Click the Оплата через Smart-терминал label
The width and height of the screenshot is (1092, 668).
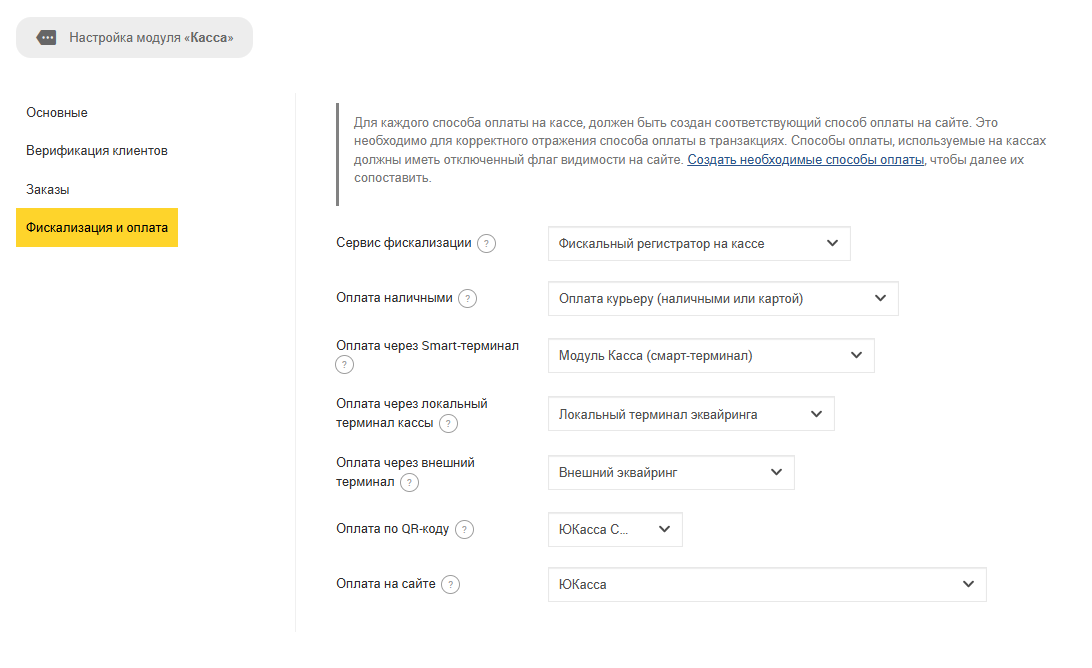click(x=428, y=345)
